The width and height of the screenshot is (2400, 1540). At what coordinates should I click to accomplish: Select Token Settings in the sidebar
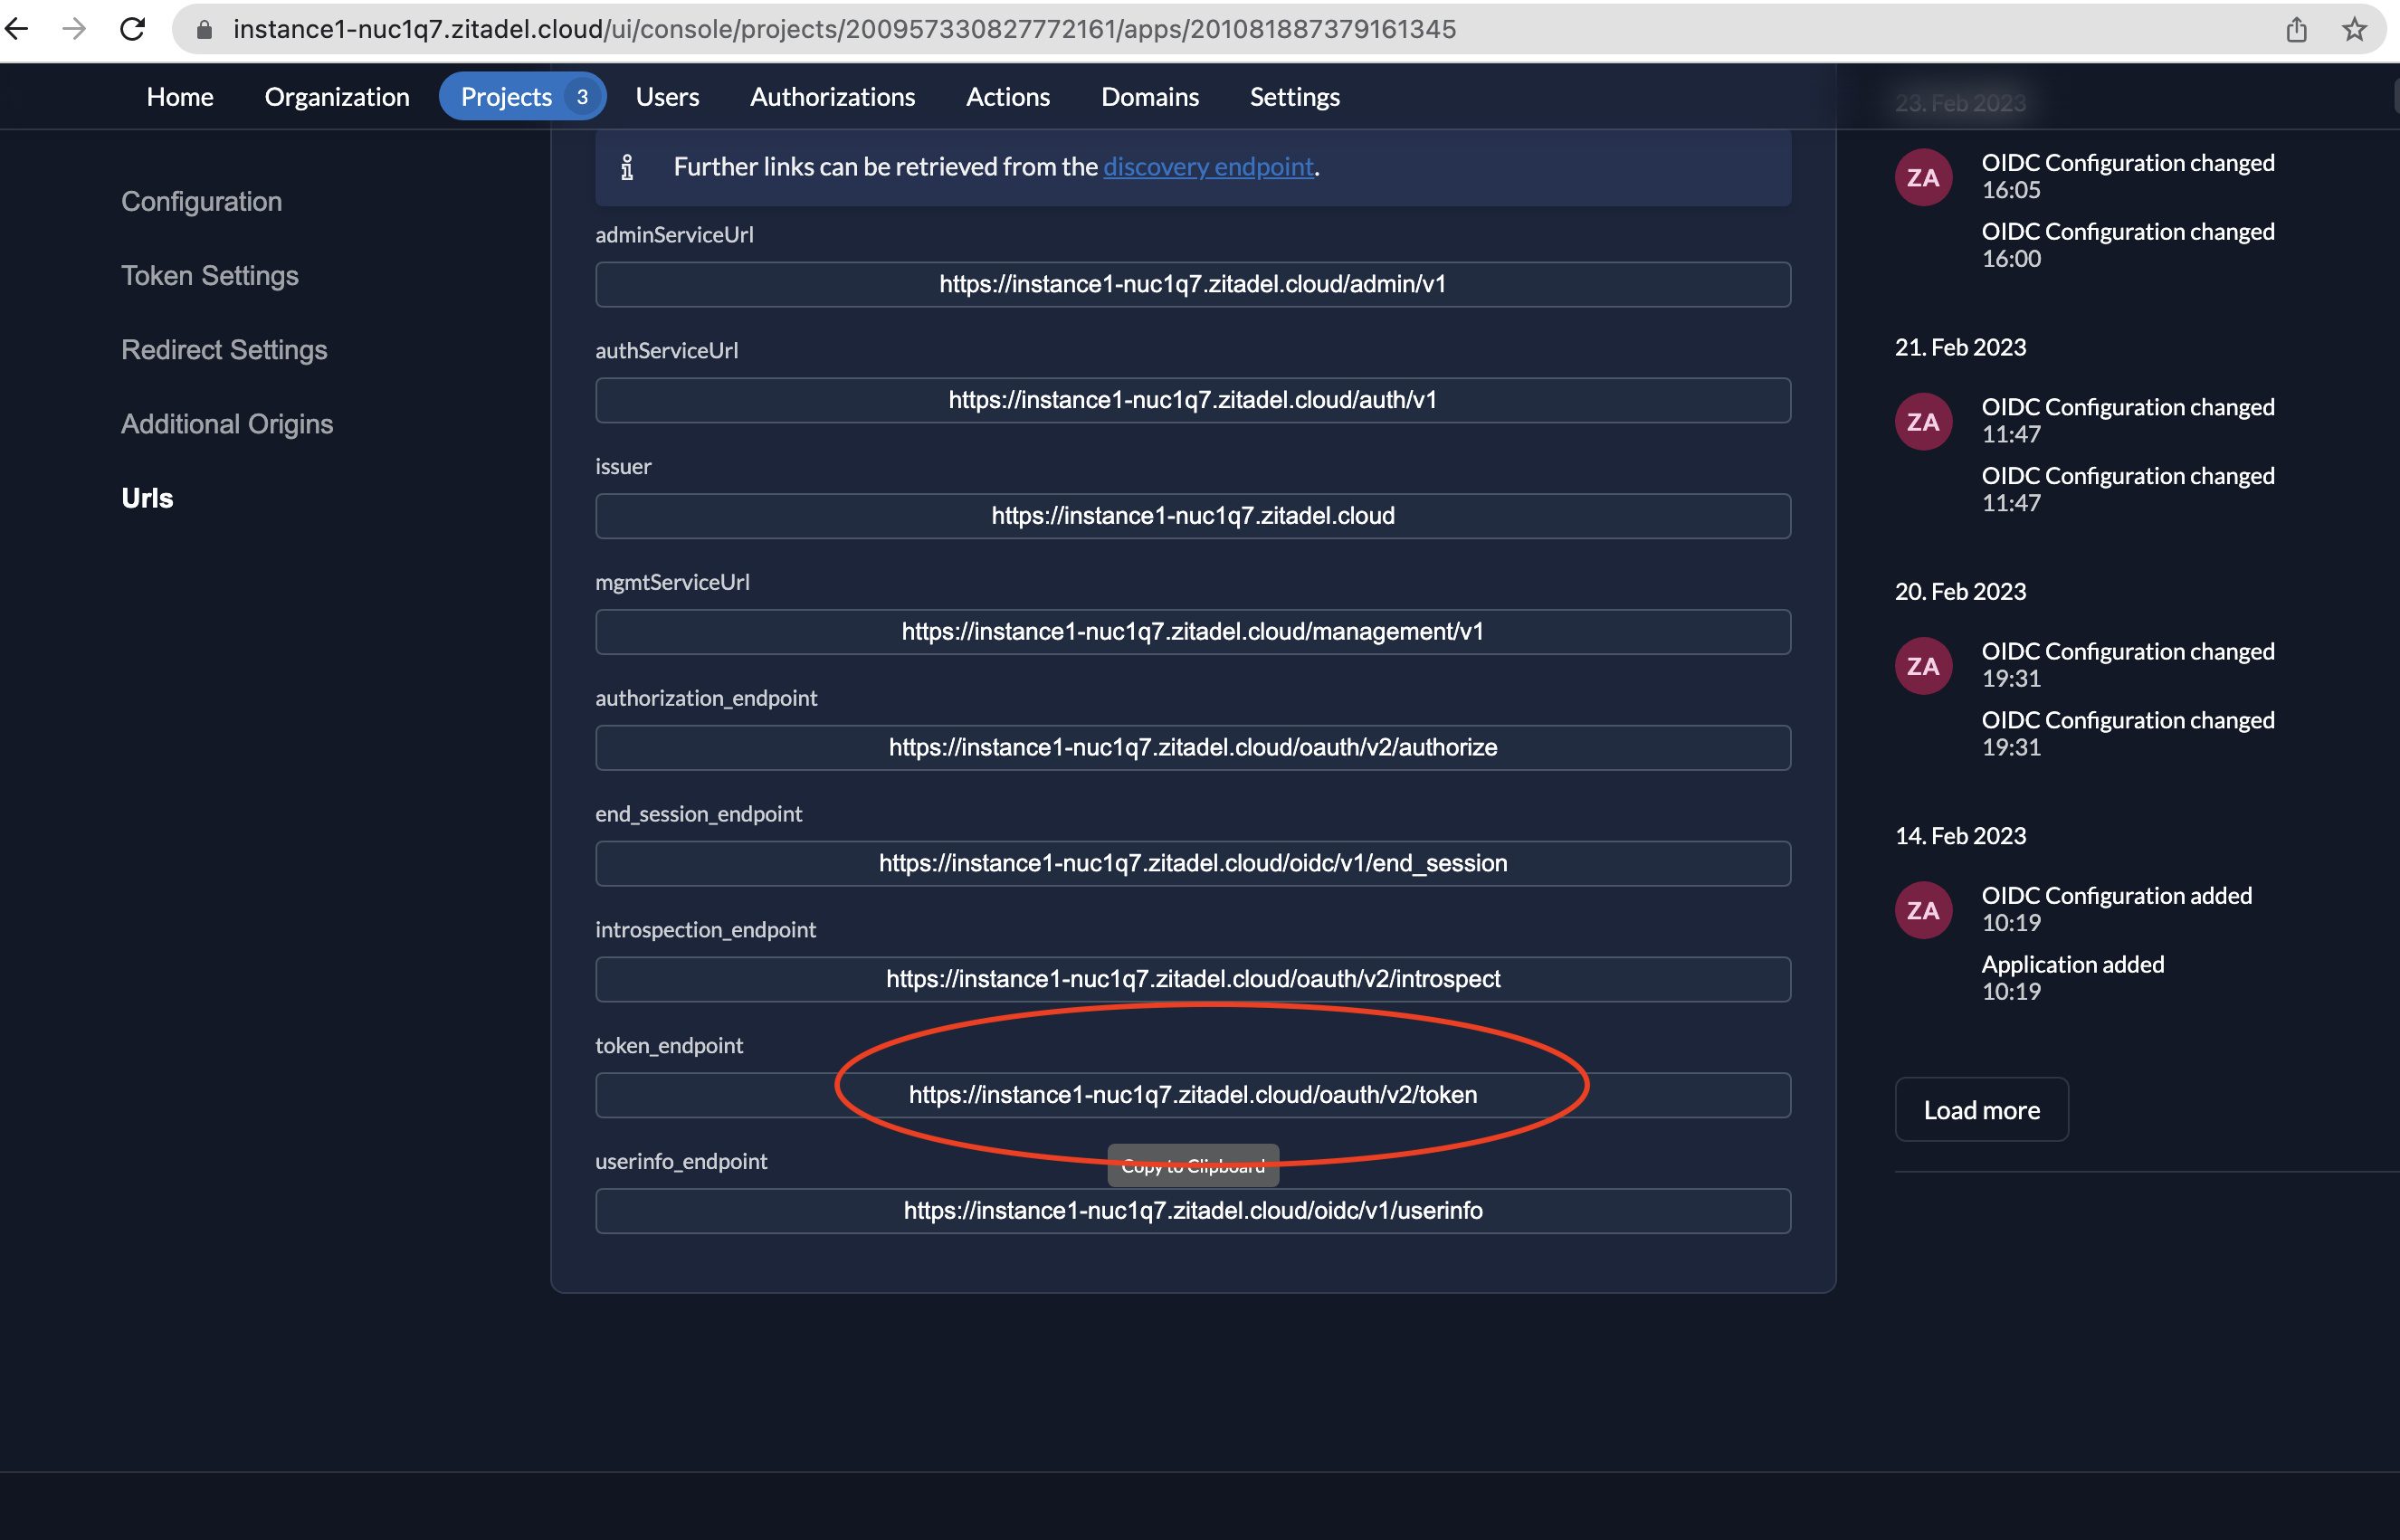(210, 275)
